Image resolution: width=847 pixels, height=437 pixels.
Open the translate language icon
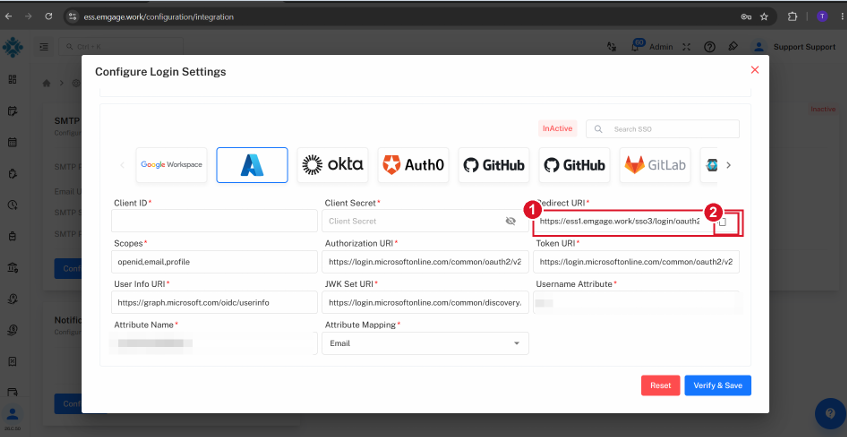(x=612, y=47)
